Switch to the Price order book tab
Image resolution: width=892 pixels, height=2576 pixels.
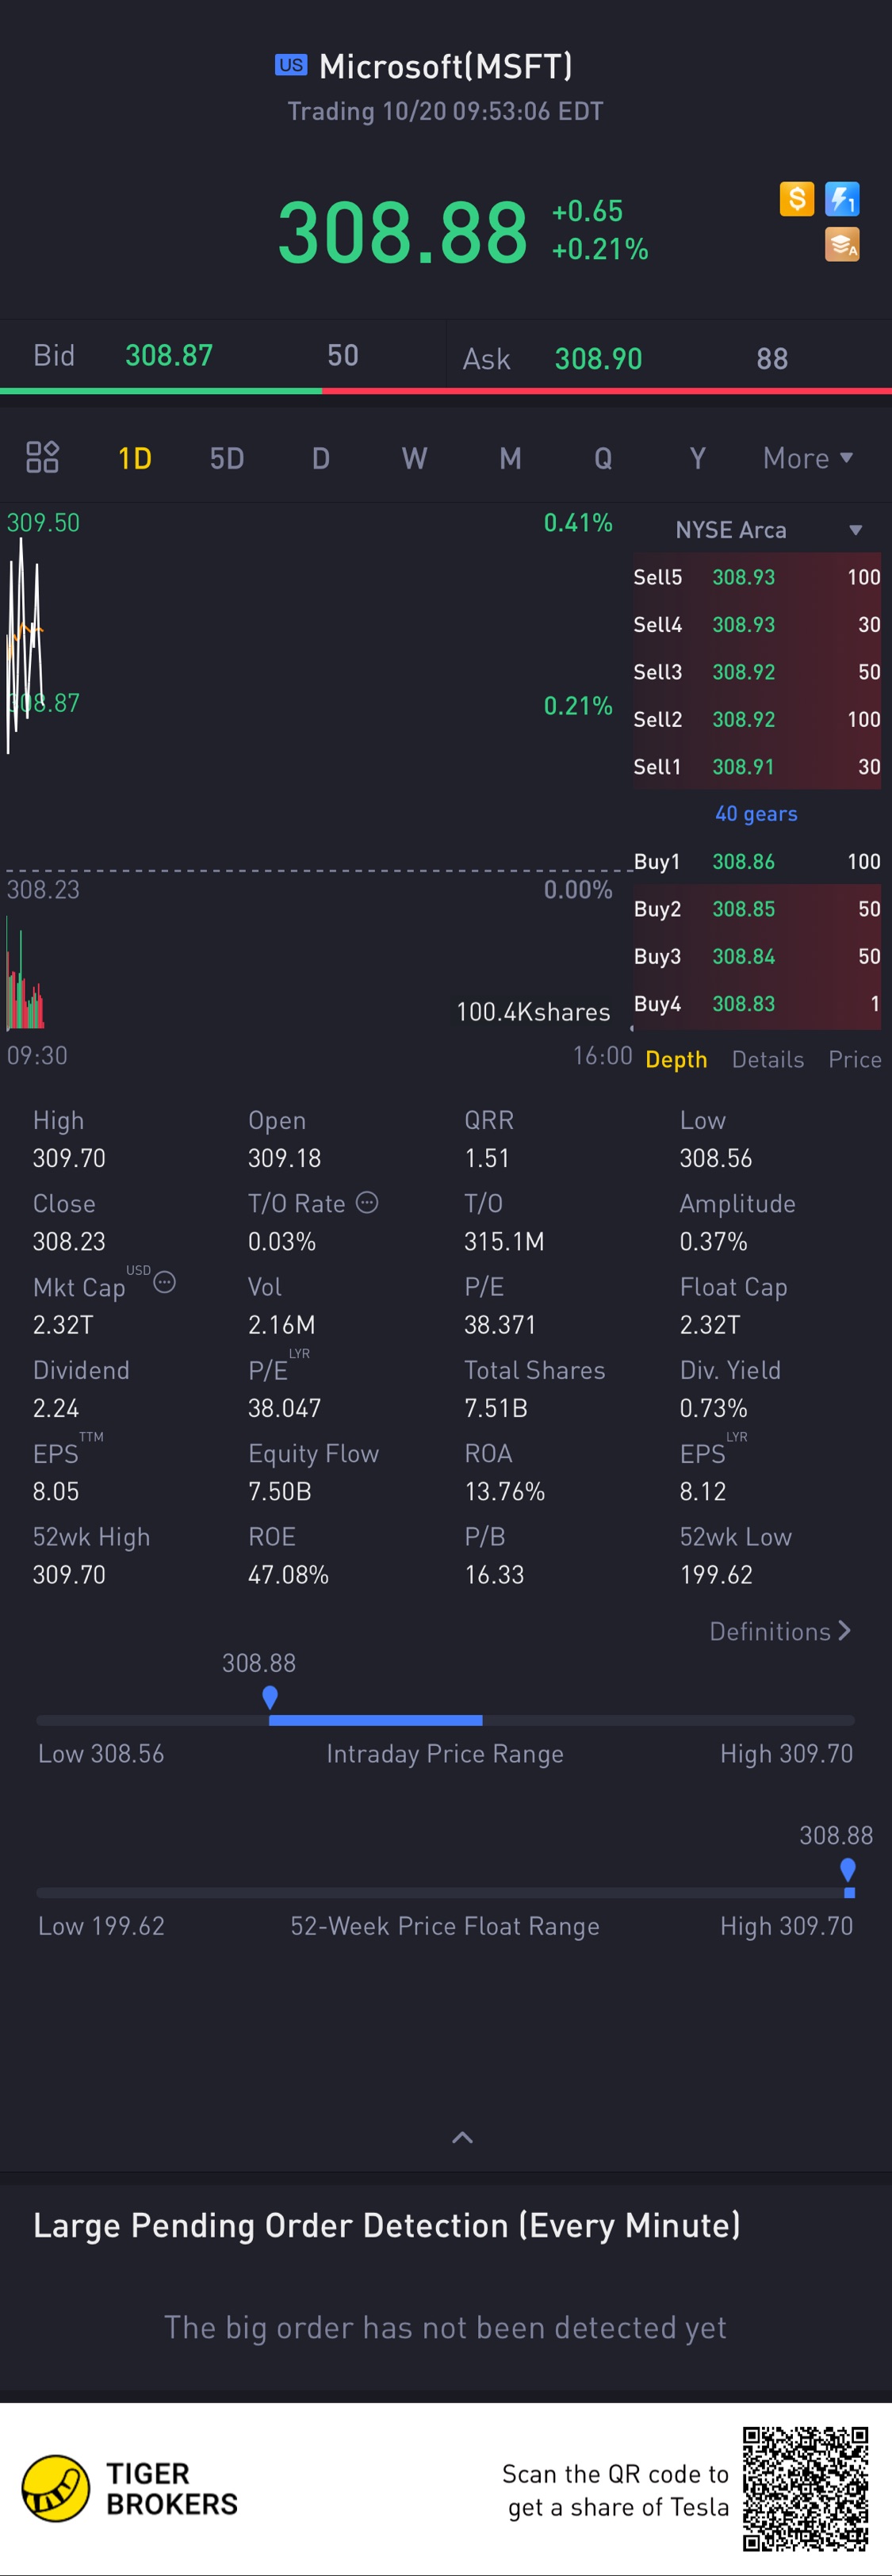pos(855,1059)
